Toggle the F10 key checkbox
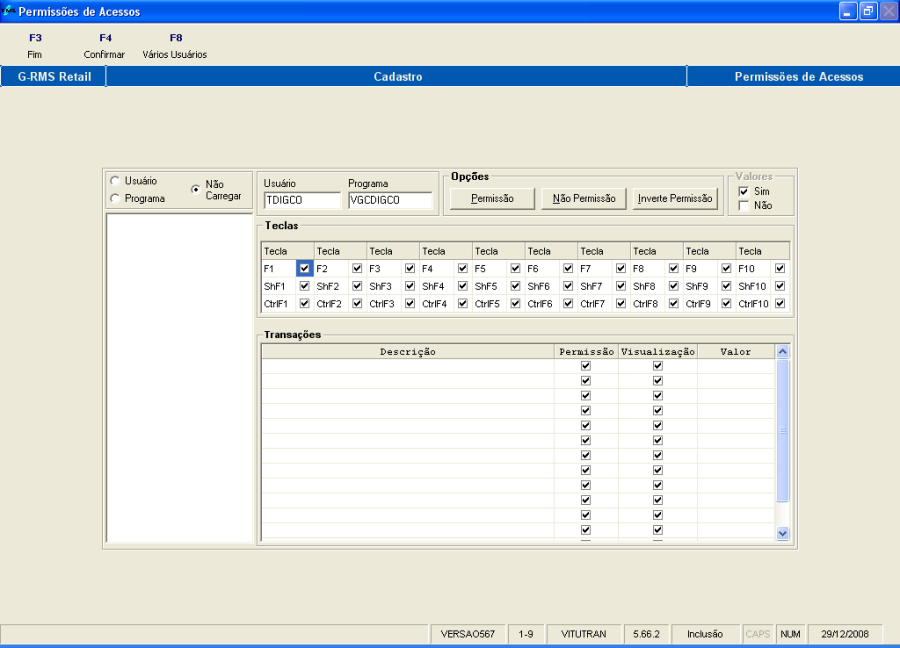Viewport: 900px width, 648px height. click(780, 268)
